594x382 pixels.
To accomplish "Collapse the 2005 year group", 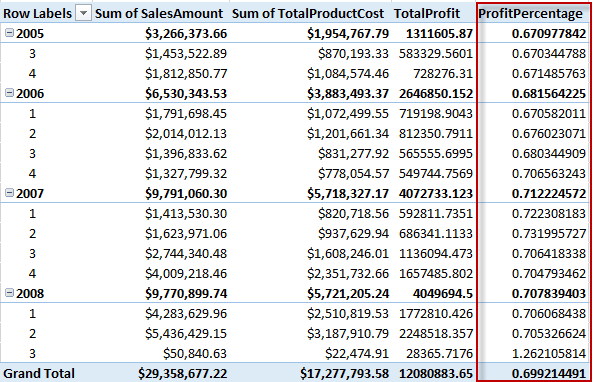I will tap(9, 33).
